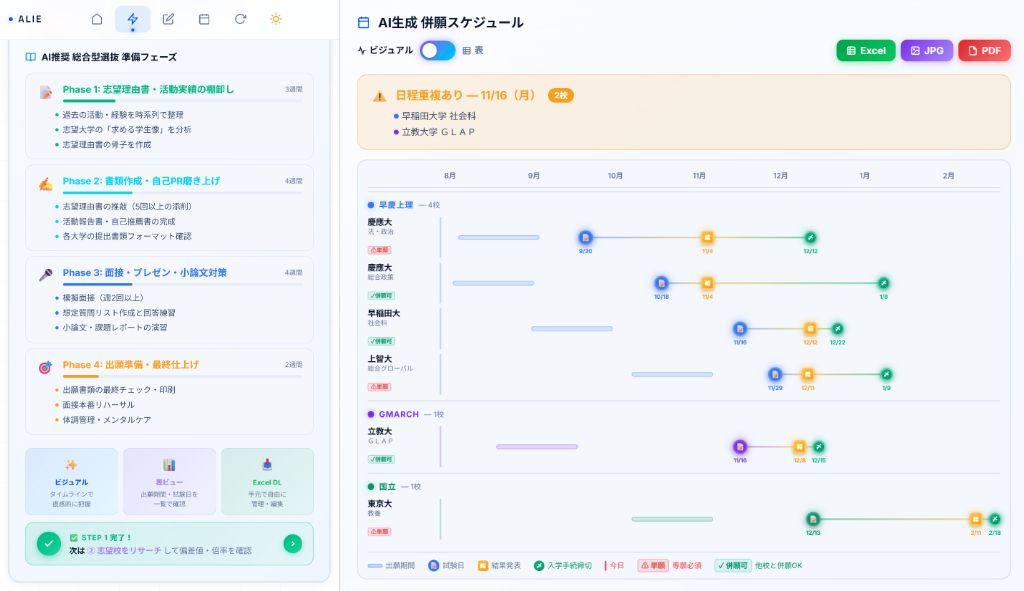Click the 9/20 exam marker for 慶應大 法・政治

coord(586,238)
